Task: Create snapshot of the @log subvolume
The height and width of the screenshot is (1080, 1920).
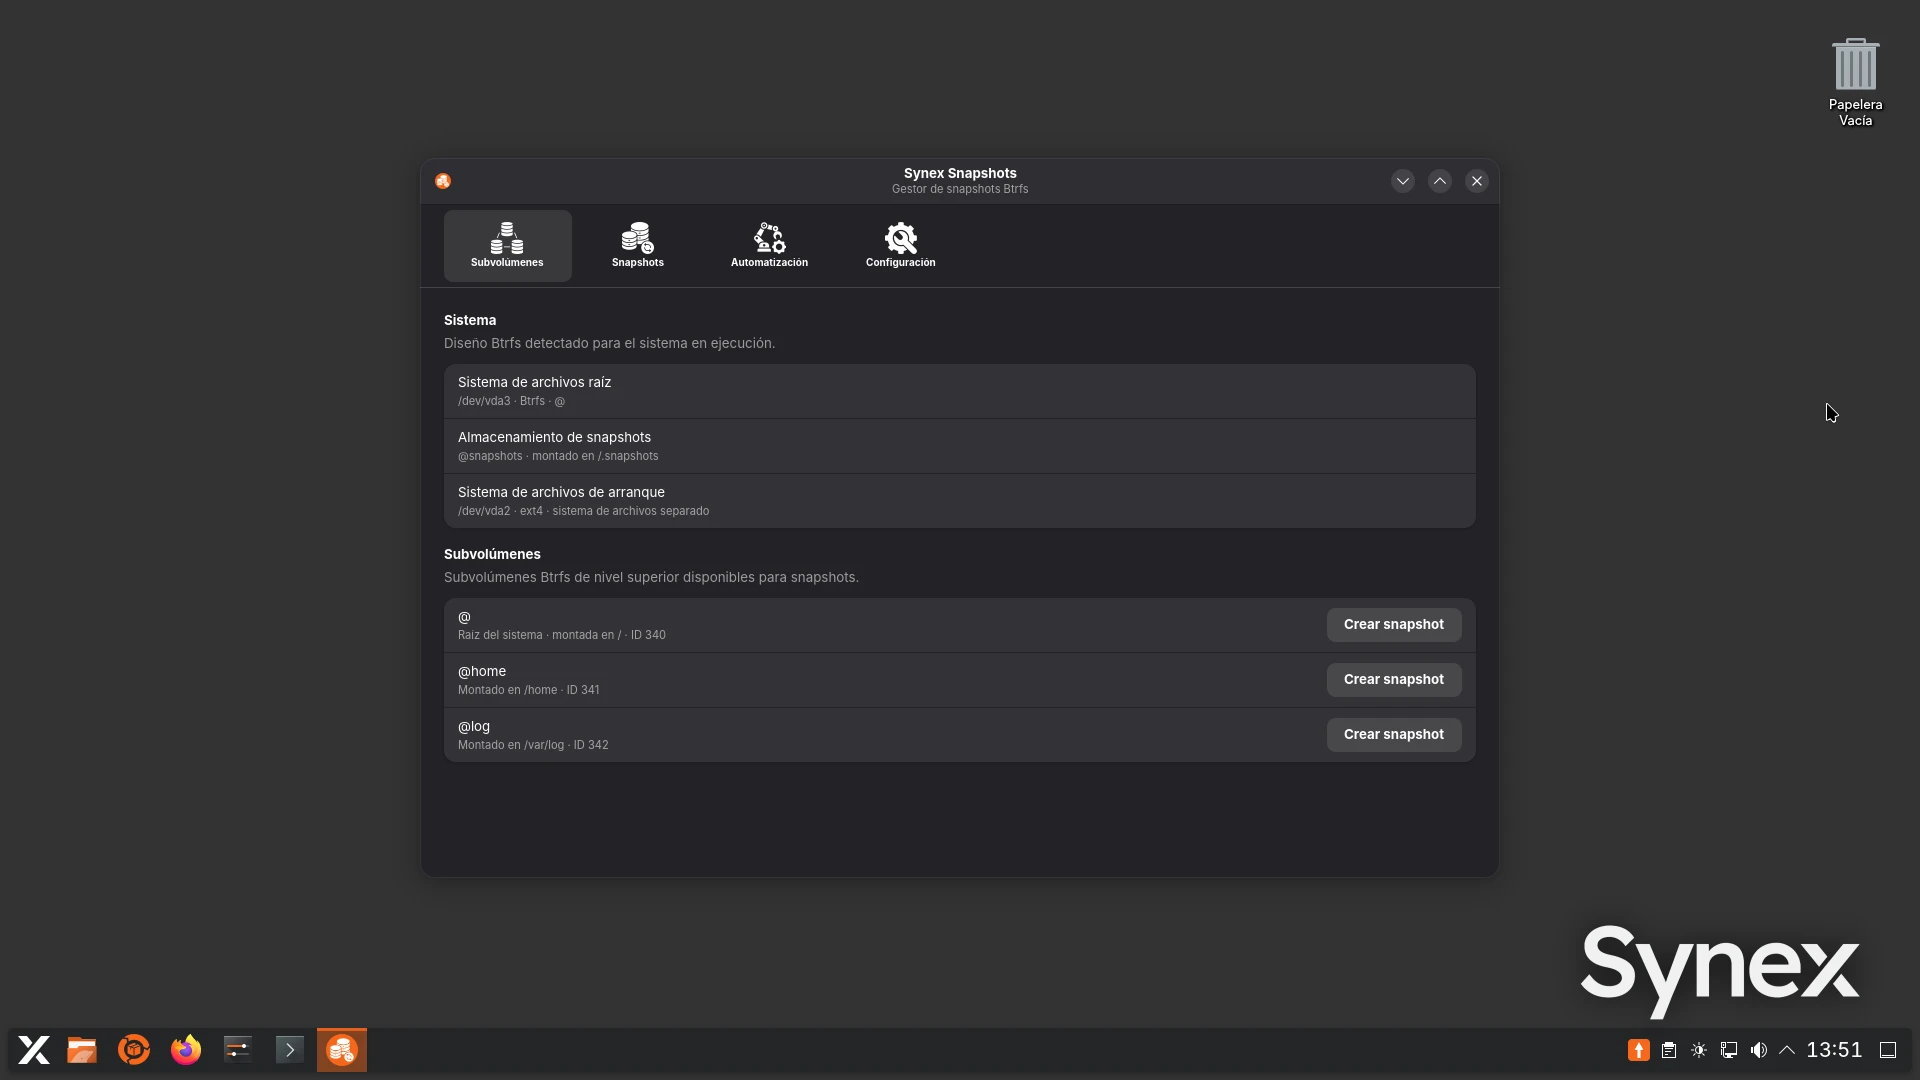Action: coord(1394,735)
